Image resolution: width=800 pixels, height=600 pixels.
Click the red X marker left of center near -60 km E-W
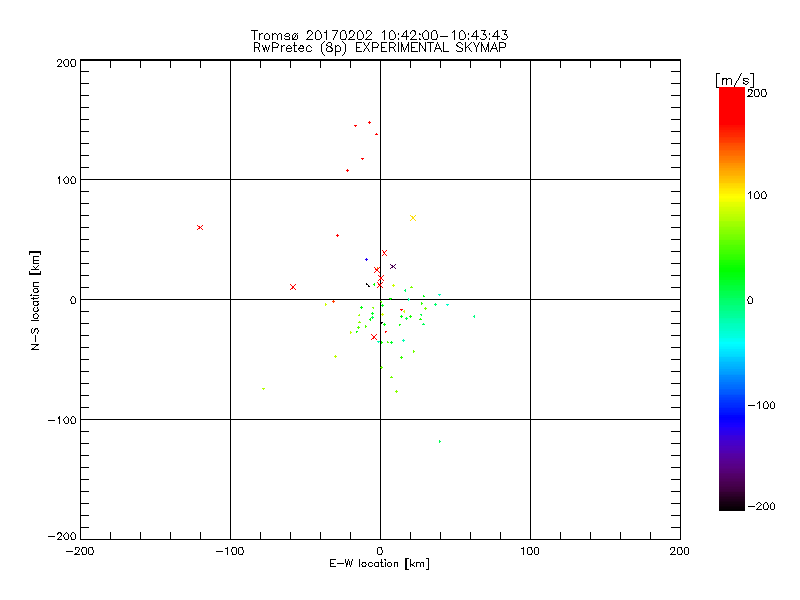tap(293, 287)
